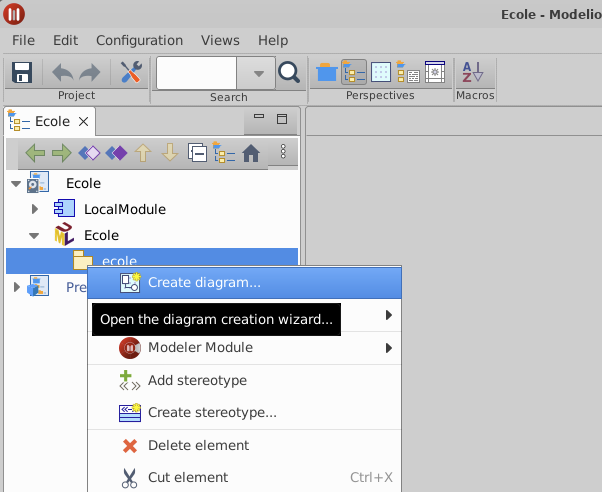This screenshot has height=492, width=602.
Task: Go to home in the browser toolbar
Action: pos(251,153)
